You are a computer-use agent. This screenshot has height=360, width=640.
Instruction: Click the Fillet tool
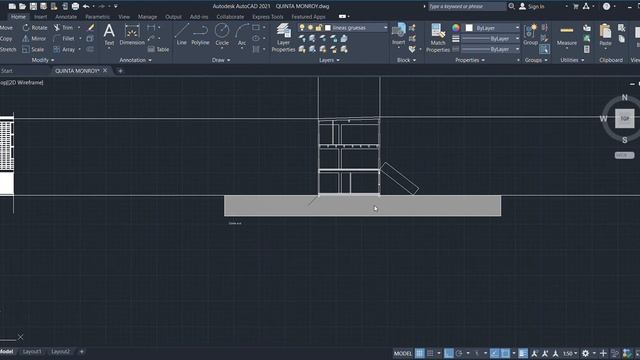64,38
